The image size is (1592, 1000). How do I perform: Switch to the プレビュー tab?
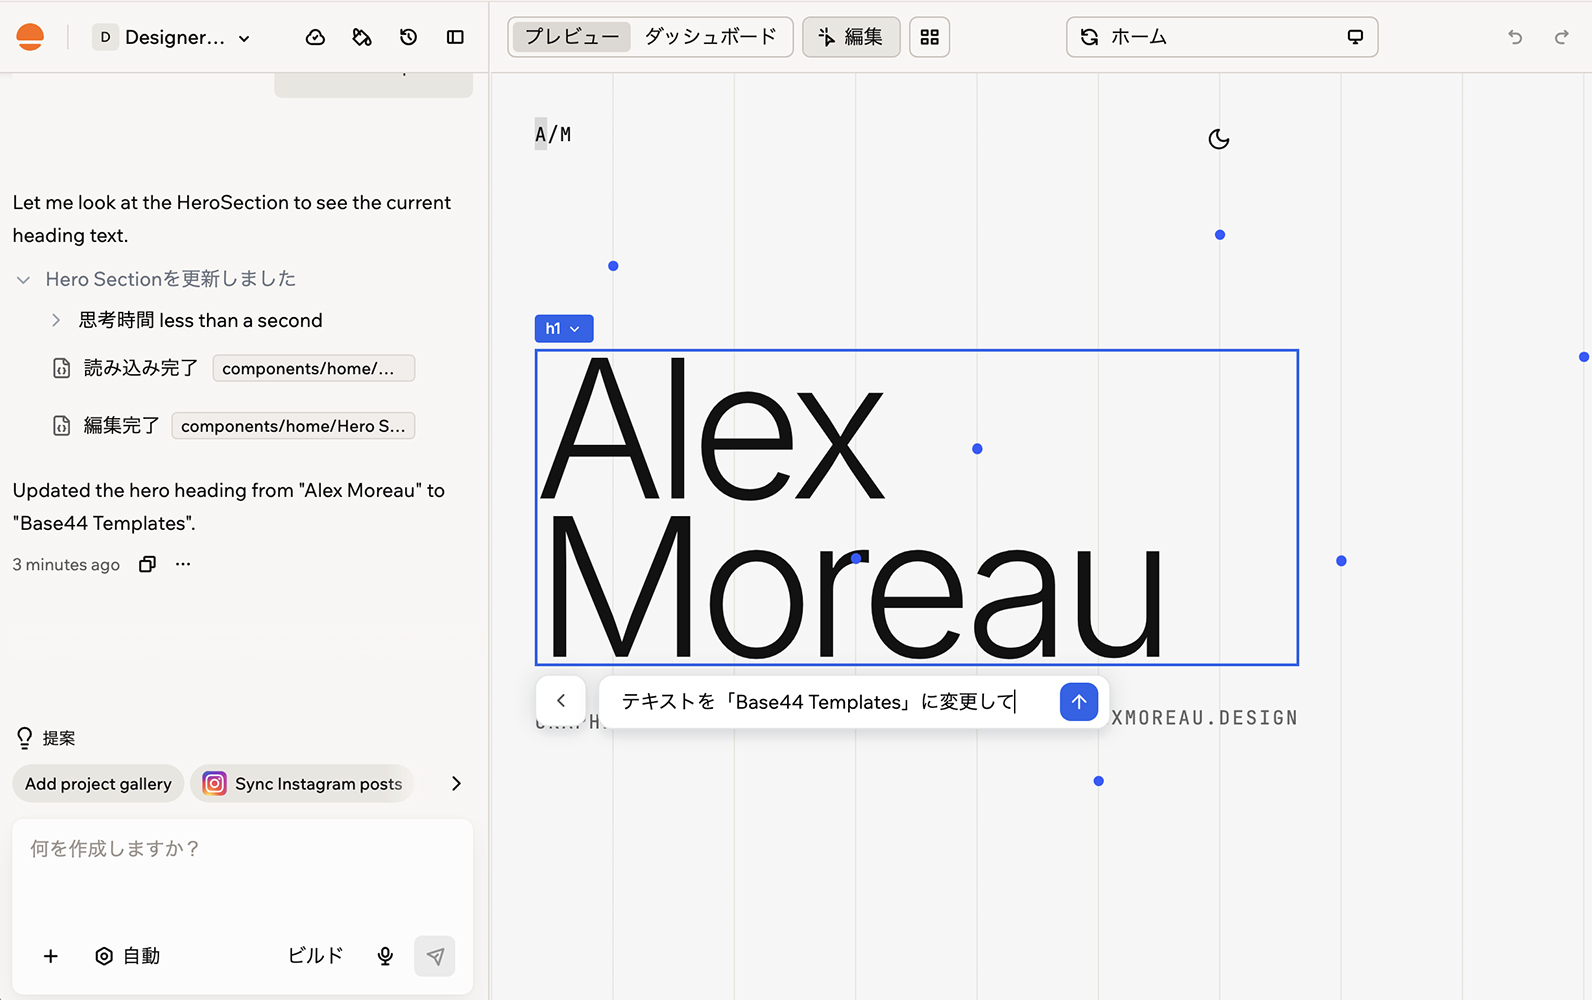[572, 37]
